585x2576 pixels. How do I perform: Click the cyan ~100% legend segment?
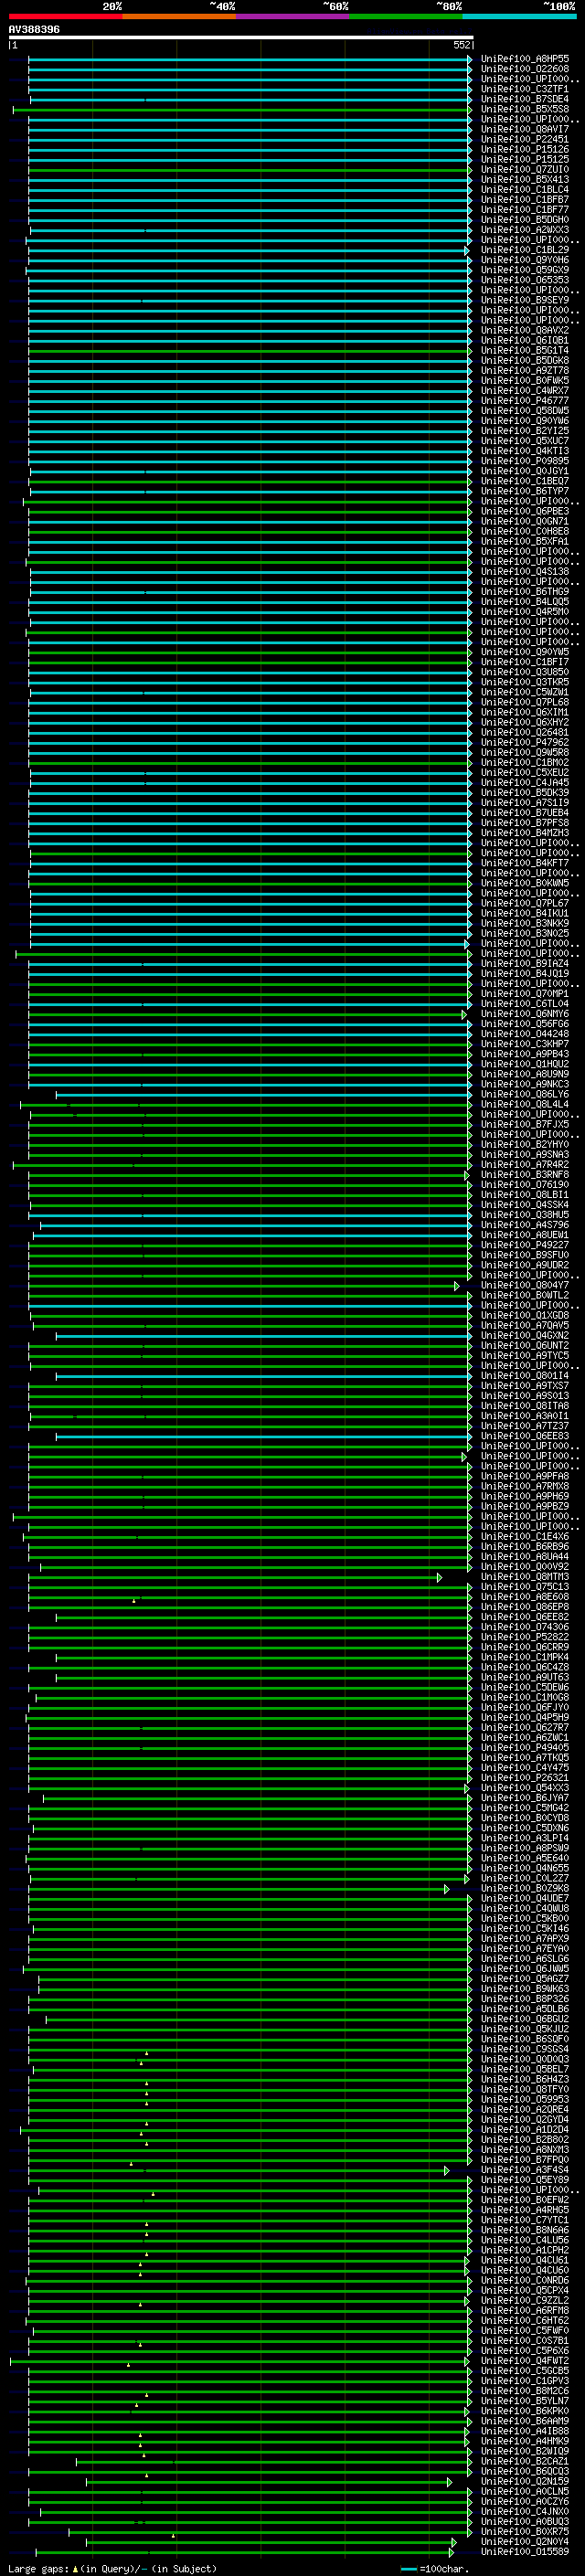519,16
